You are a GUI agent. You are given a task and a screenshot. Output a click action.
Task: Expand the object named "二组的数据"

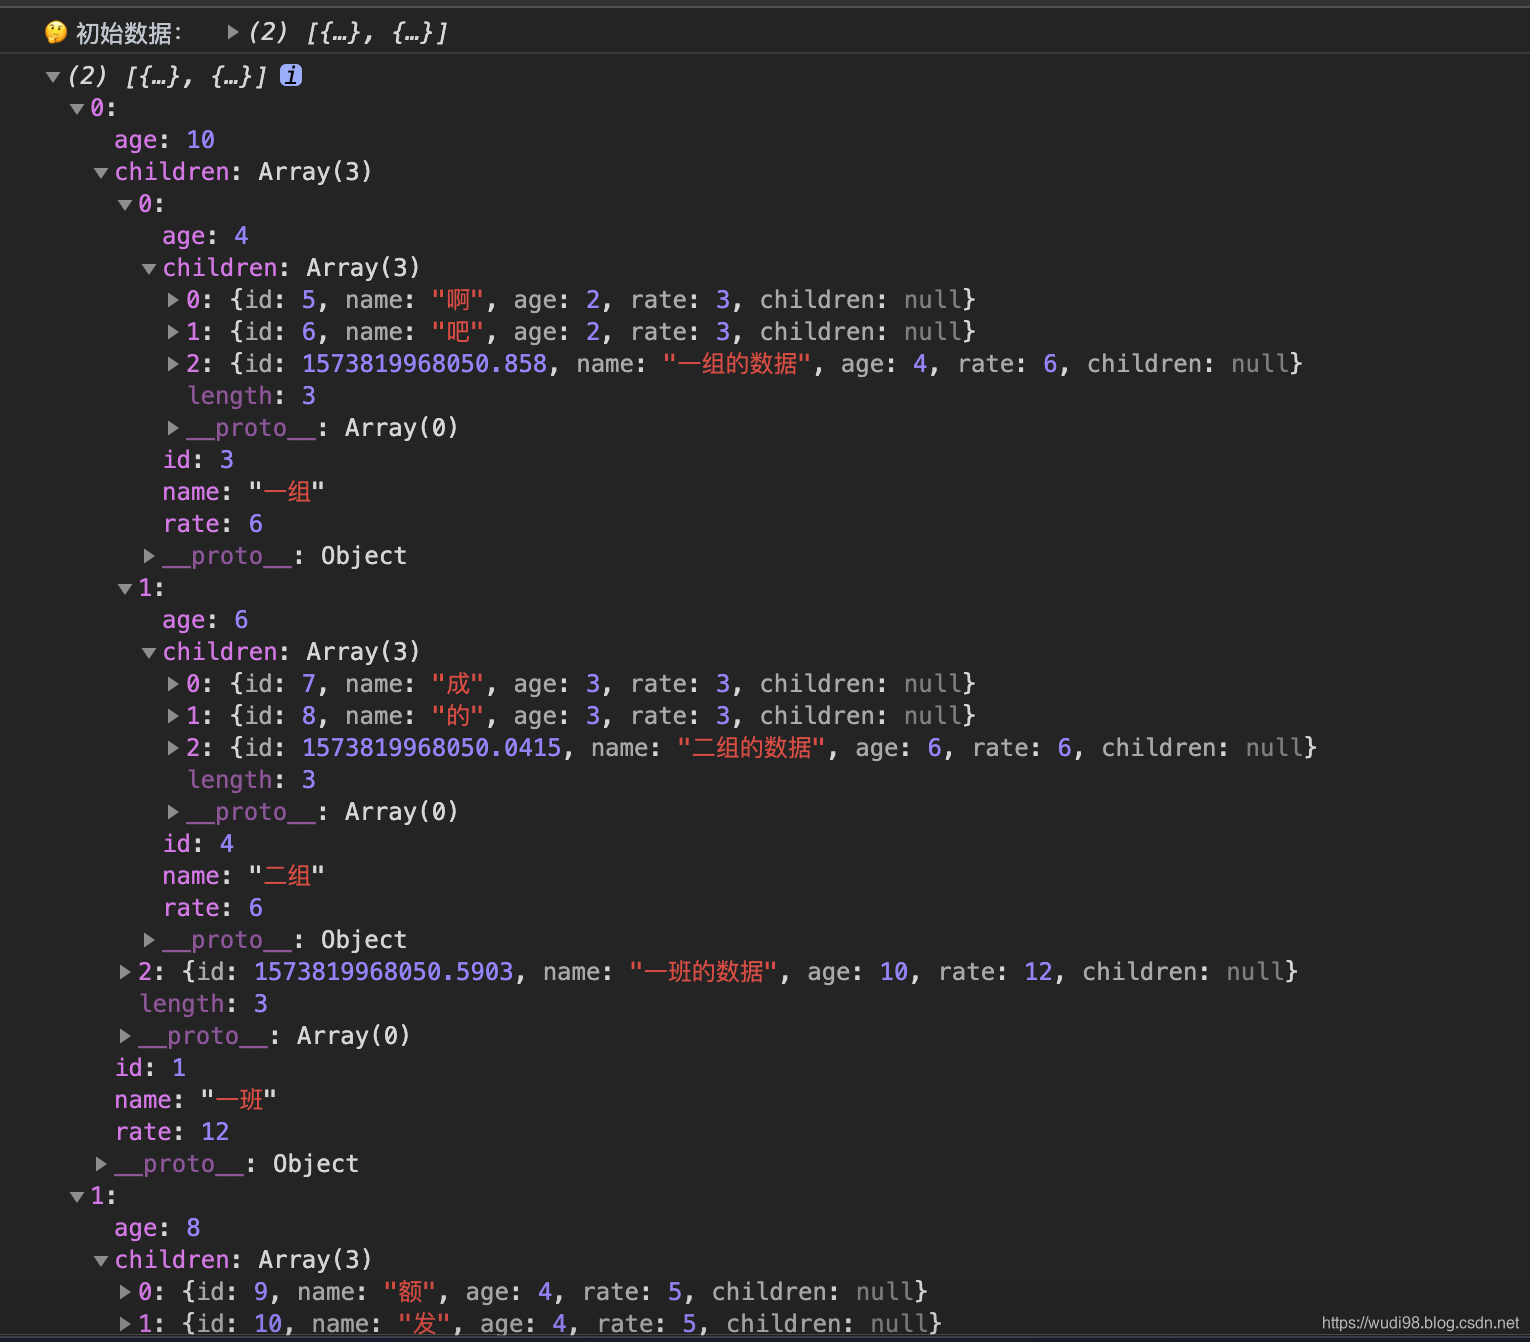pos(173,748)
